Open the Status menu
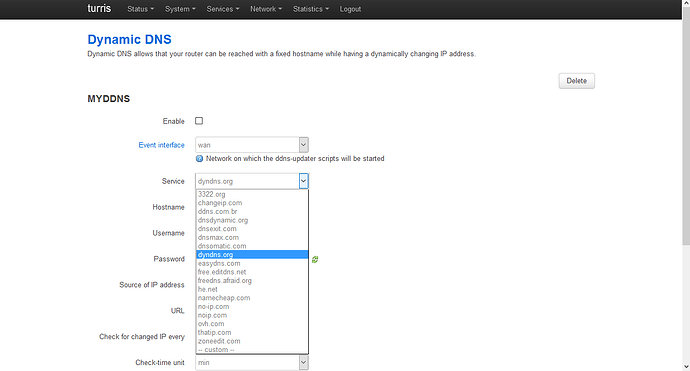This screenshot has width=690, height=371. (x=140, y=9)
